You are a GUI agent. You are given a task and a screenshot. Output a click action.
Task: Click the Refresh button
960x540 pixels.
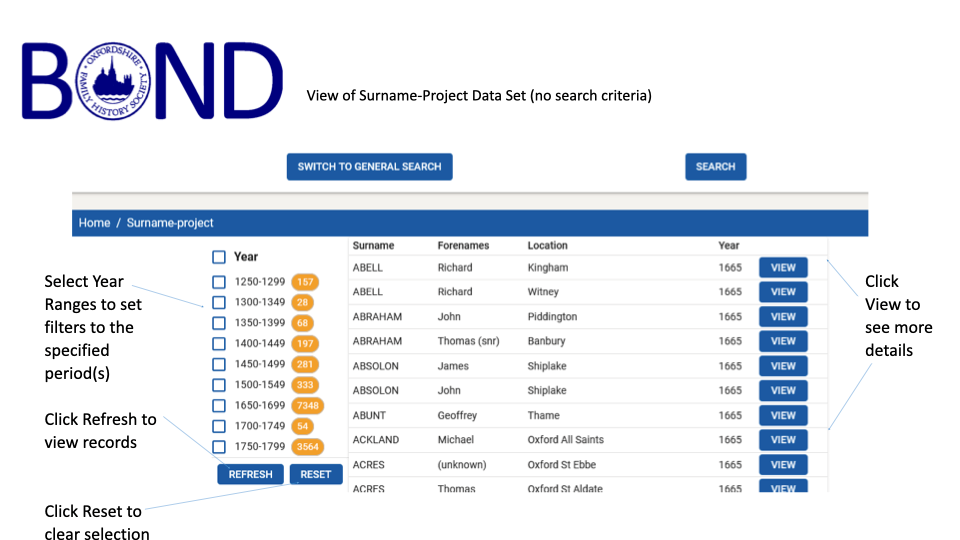coord(250,474)
